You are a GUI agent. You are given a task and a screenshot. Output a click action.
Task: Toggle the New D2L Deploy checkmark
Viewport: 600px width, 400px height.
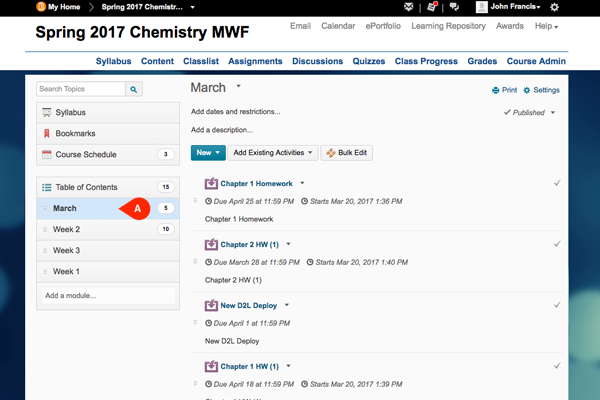557,305
